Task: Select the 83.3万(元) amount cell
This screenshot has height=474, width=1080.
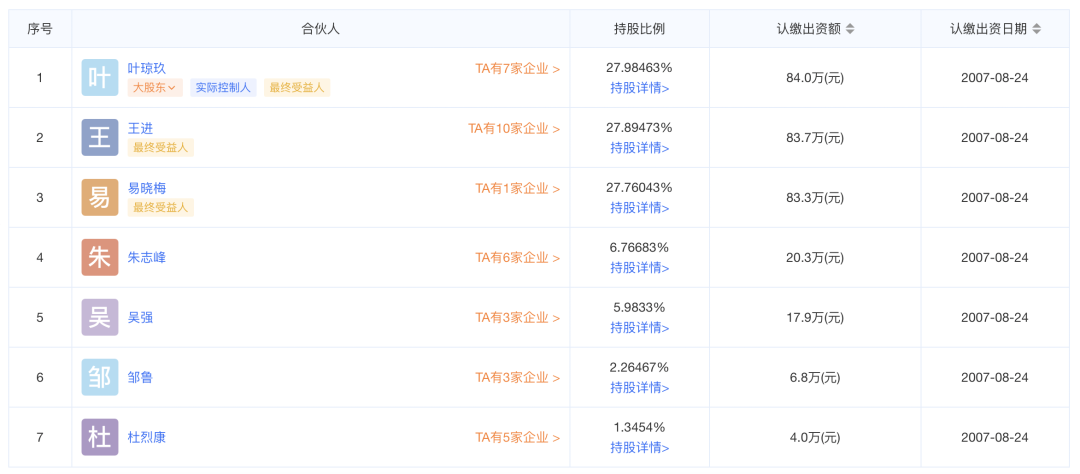Action: pos(816,198)
